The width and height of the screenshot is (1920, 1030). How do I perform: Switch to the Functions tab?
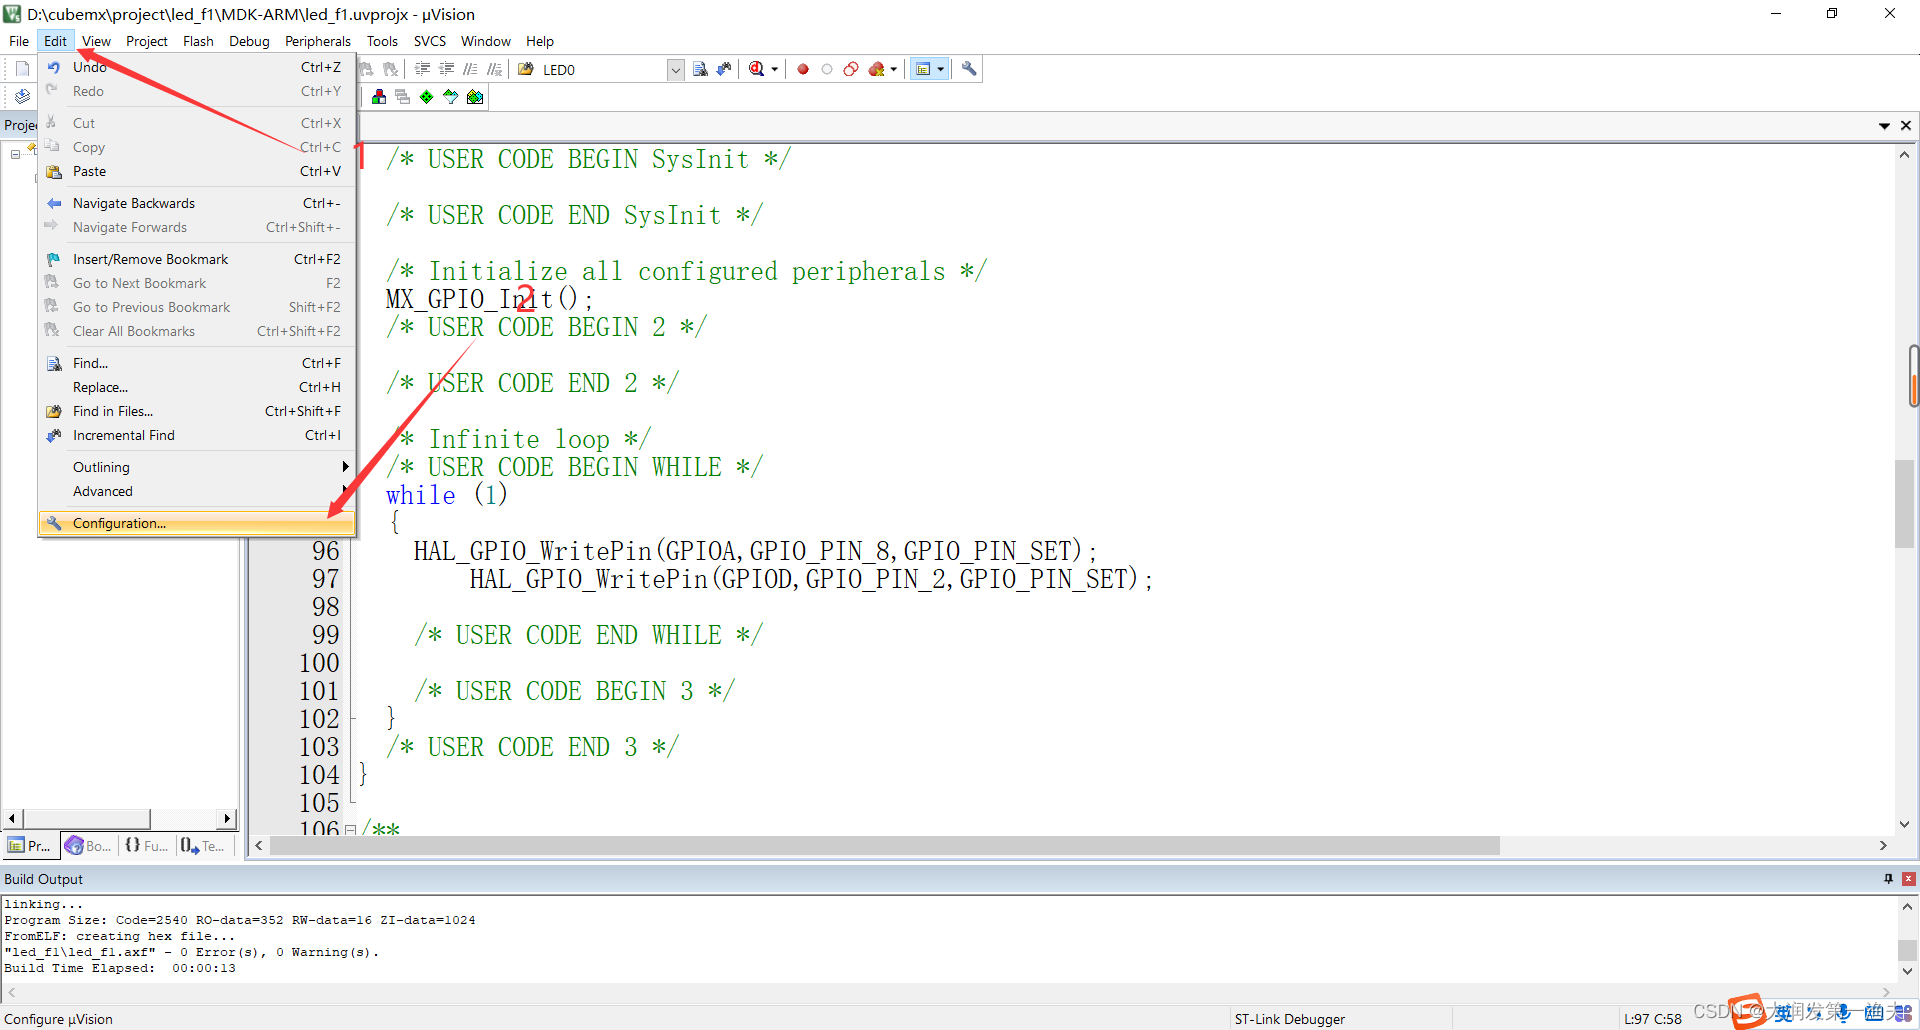[146, 845]
